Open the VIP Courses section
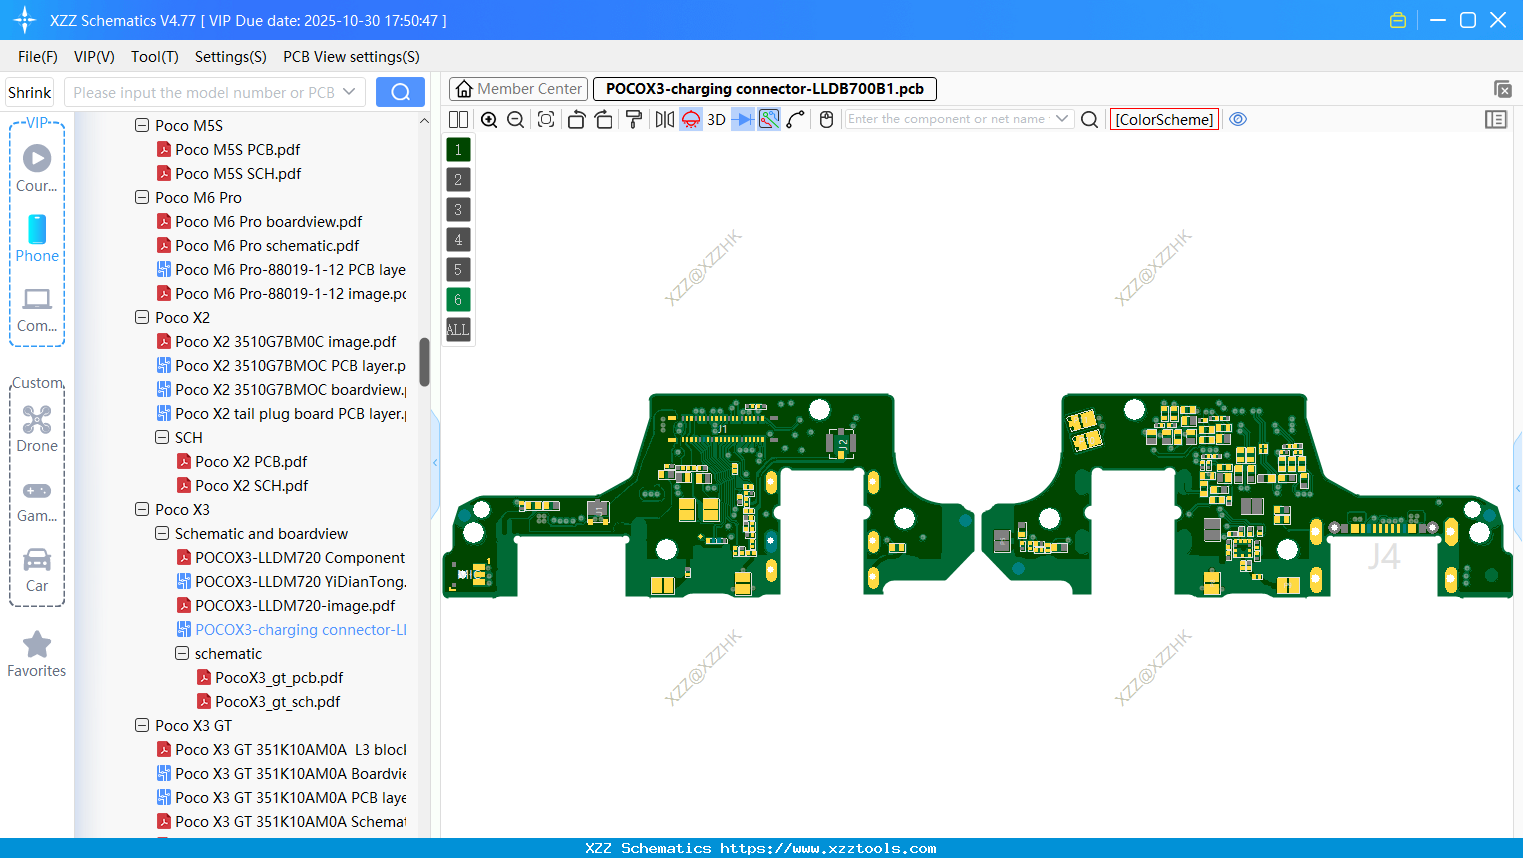Viewport: 1523px width, 858px height. pyautogui.click(x=37, y=167)
